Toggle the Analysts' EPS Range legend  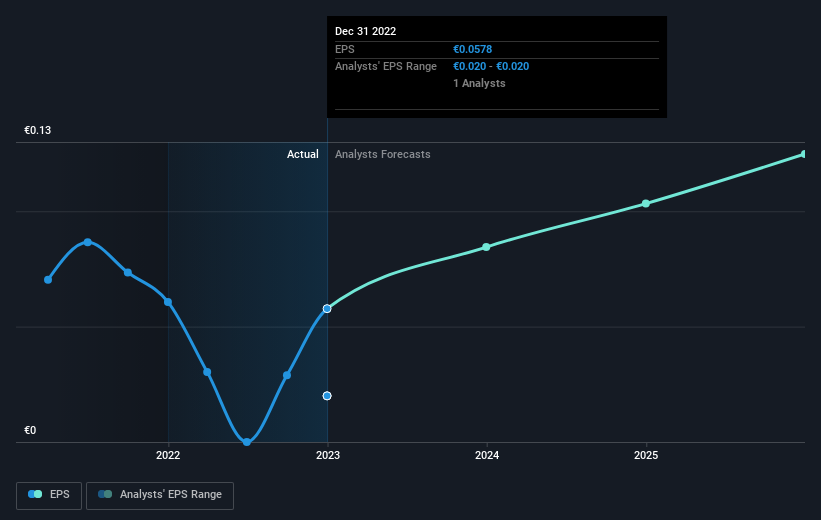tap(160, 495)
